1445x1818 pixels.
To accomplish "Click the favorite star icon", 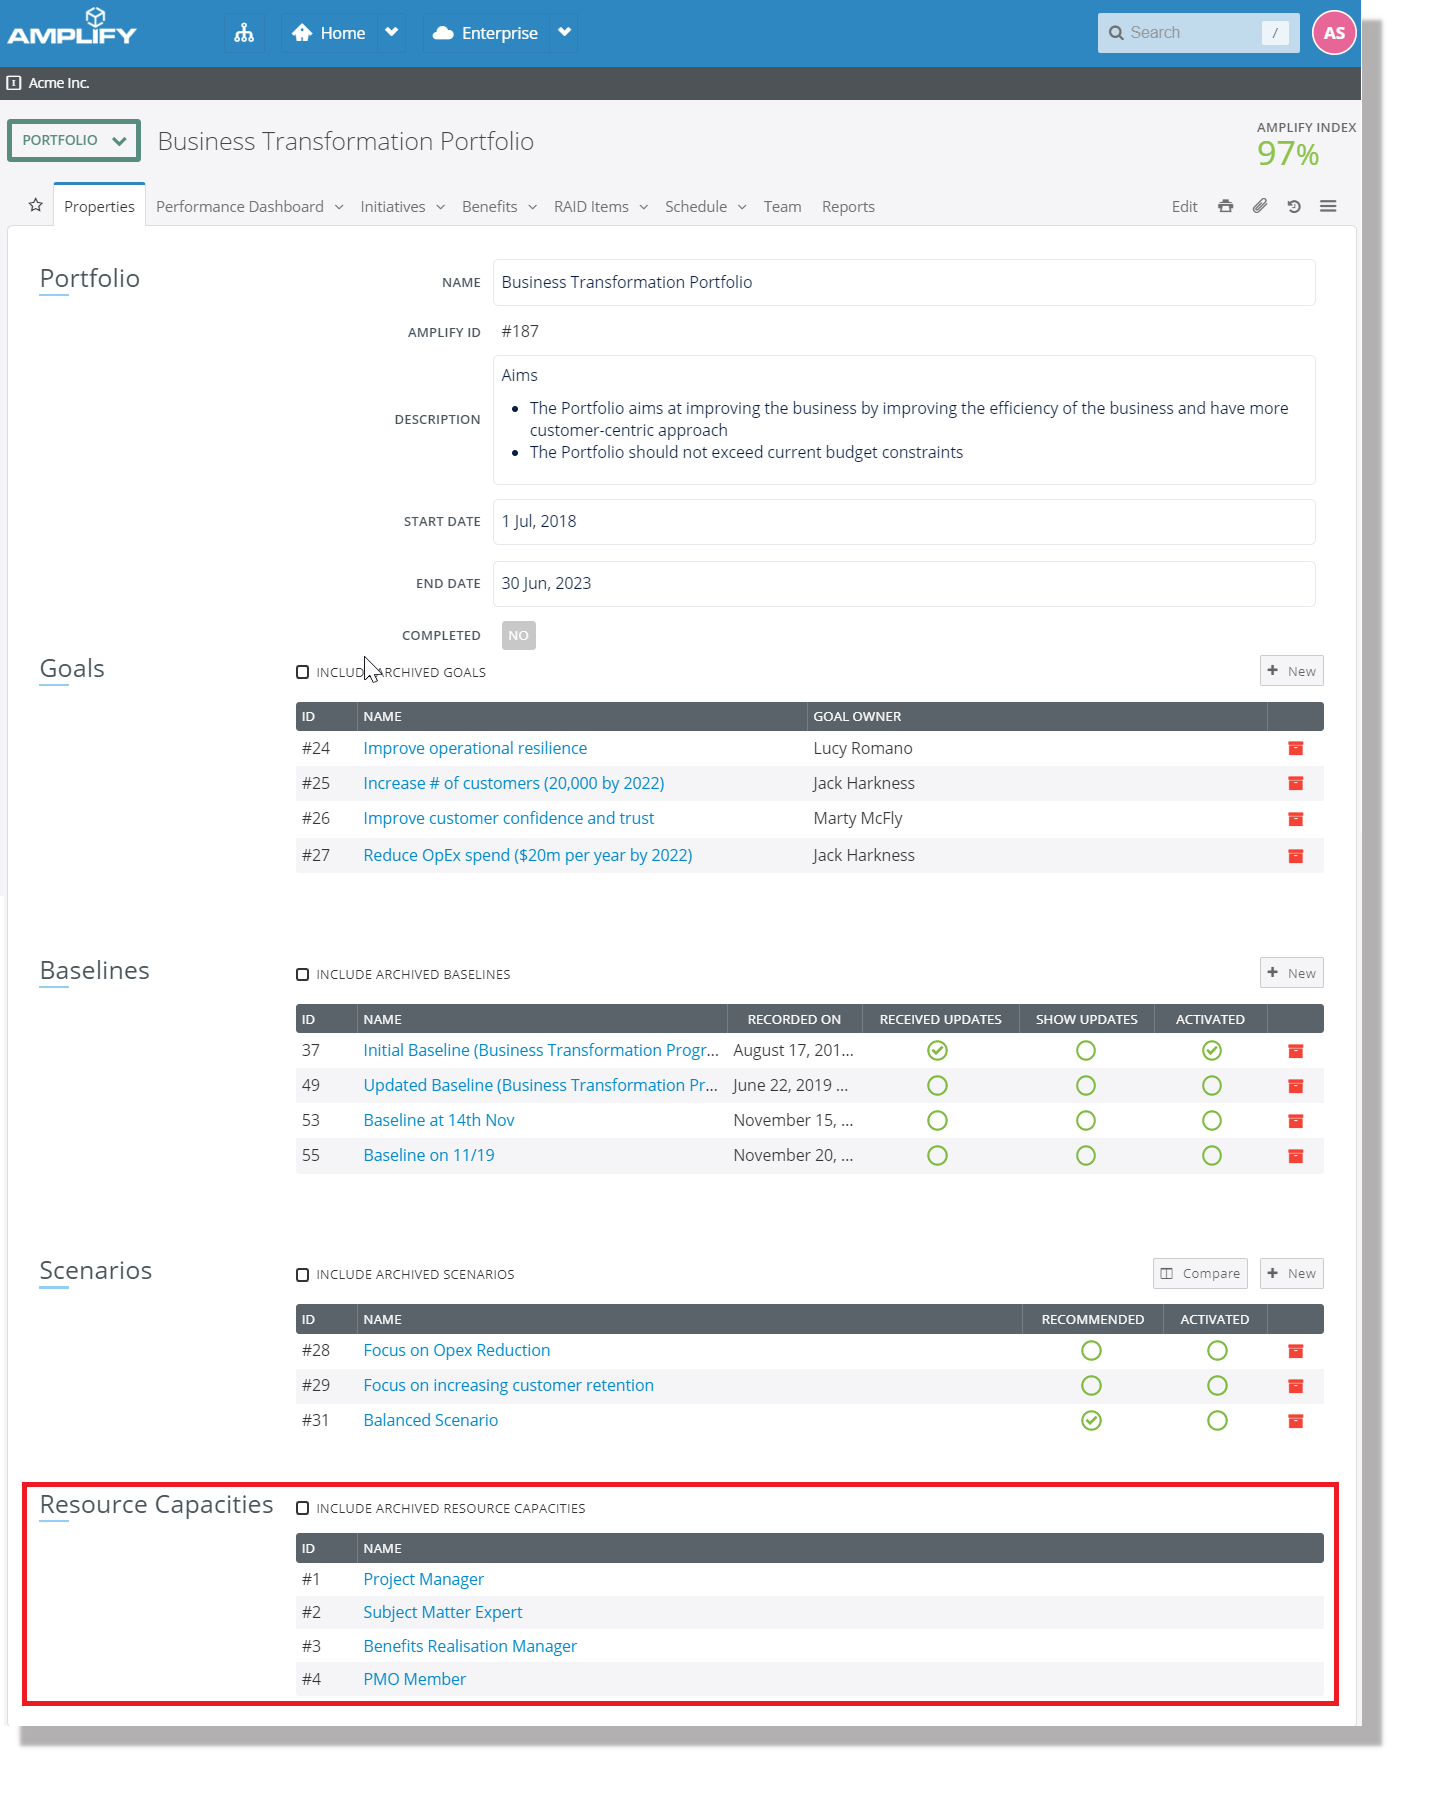I will [36, 205].
